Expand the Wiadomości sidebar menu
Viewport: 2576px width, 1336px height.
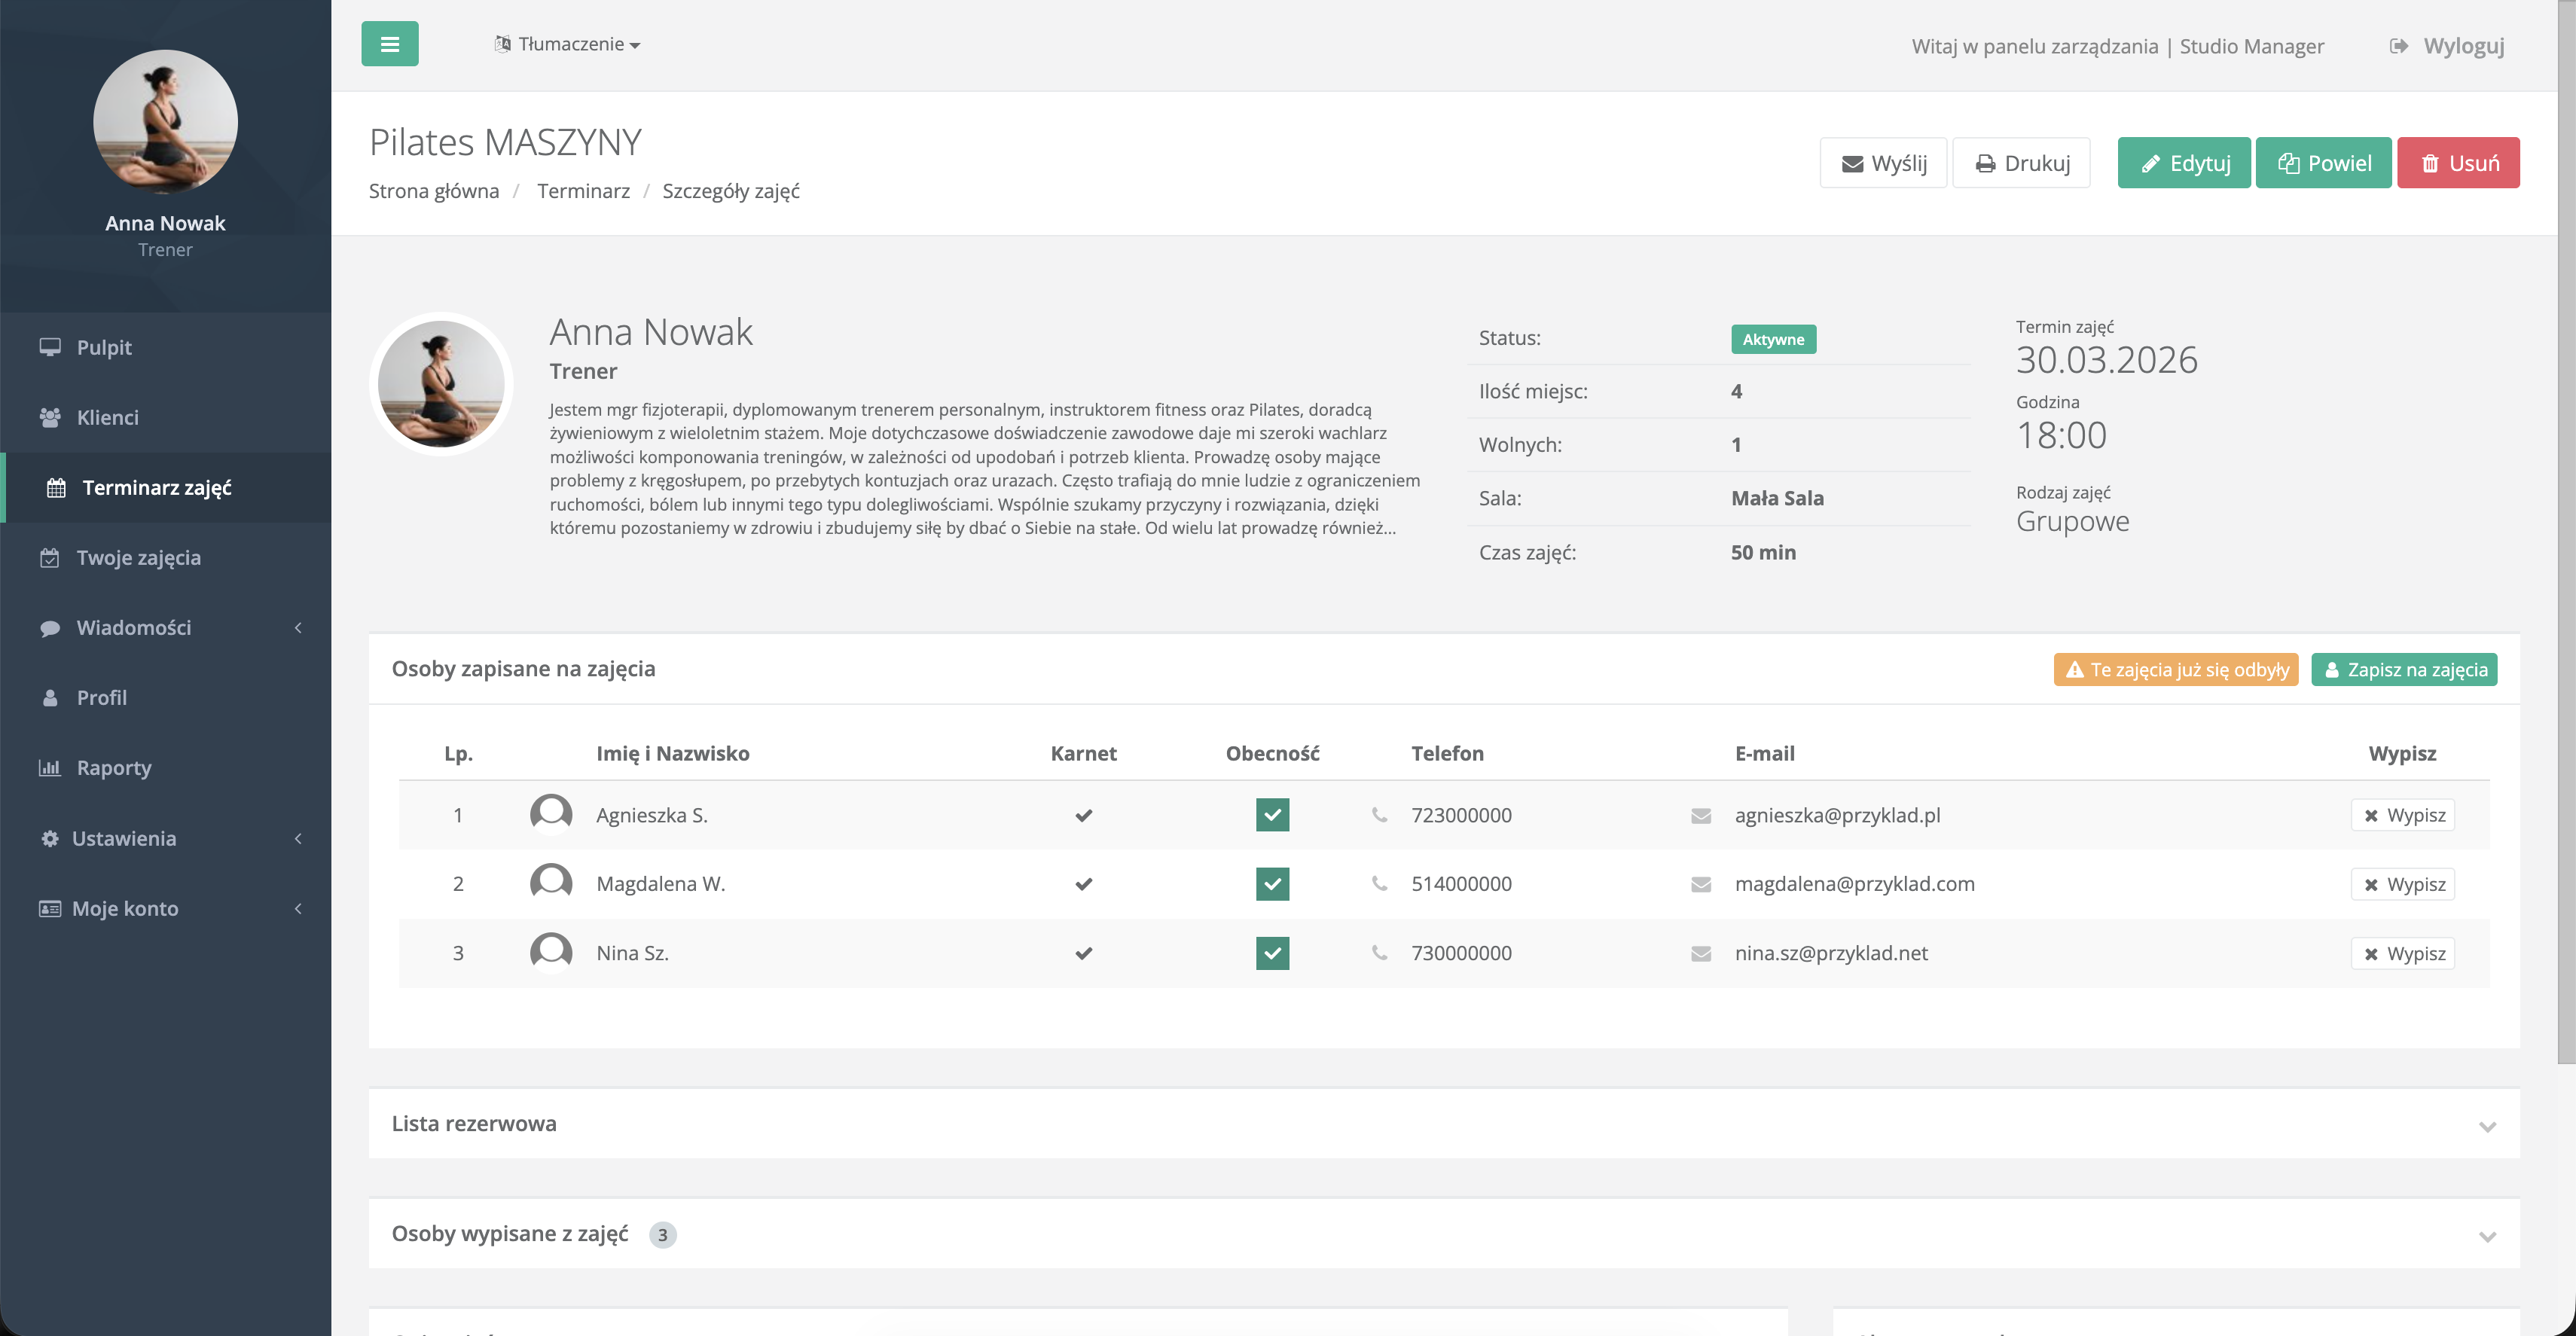tap(134, 627)
